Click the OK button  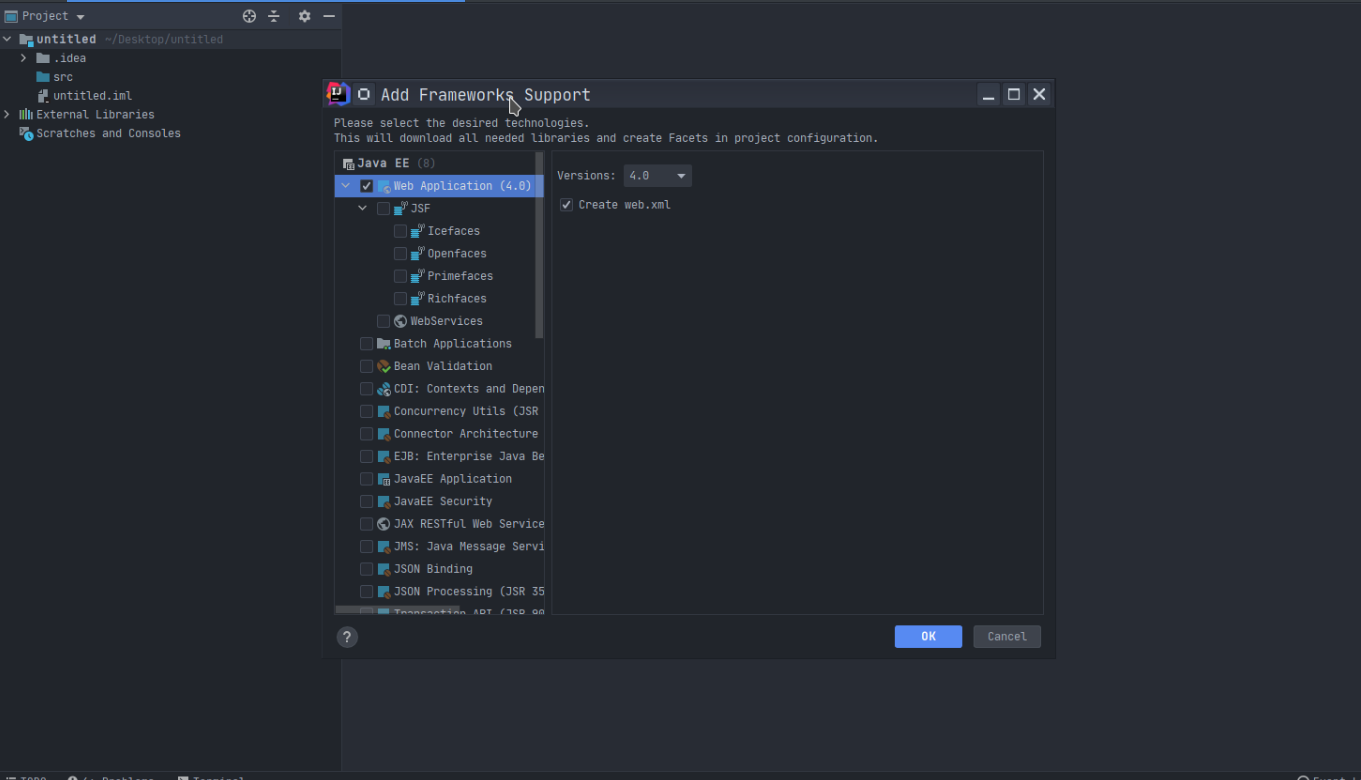click(928, 636)
